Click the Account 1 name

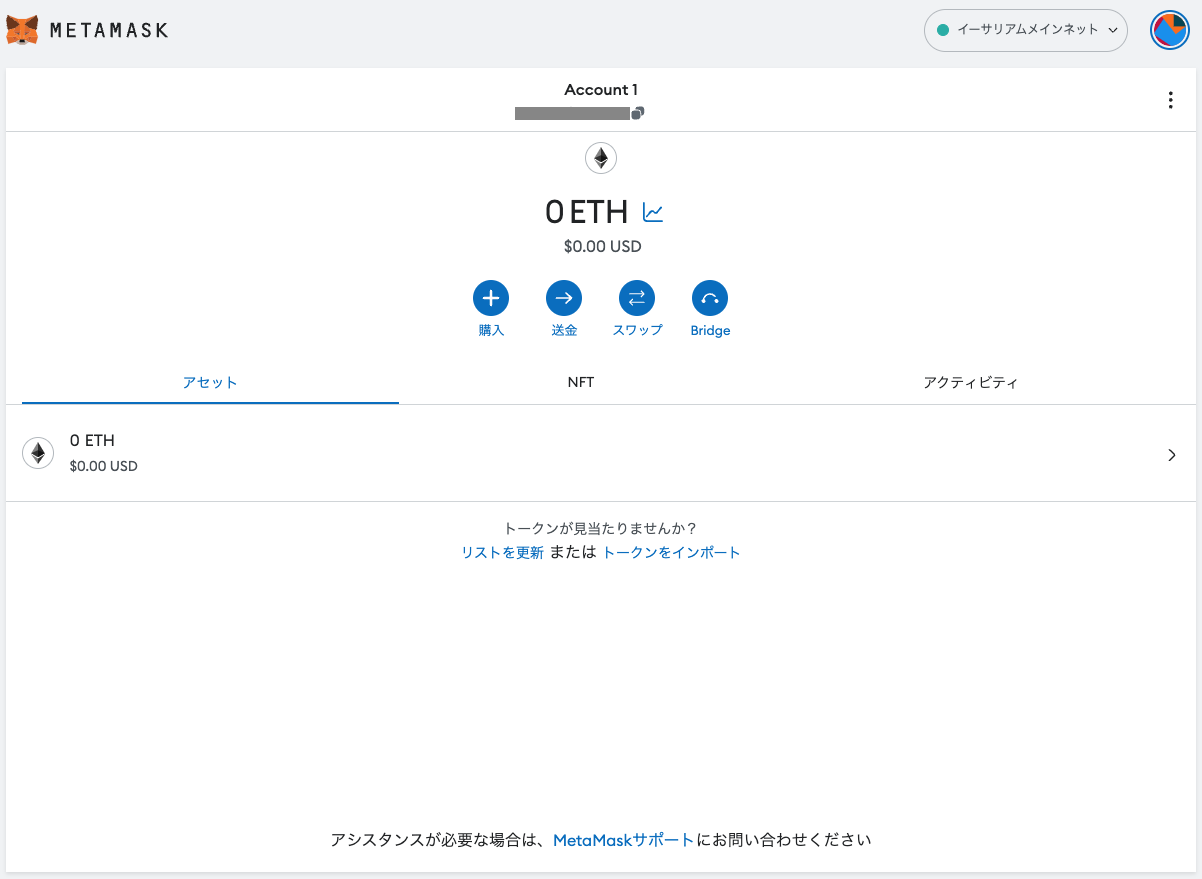point(601,90)
